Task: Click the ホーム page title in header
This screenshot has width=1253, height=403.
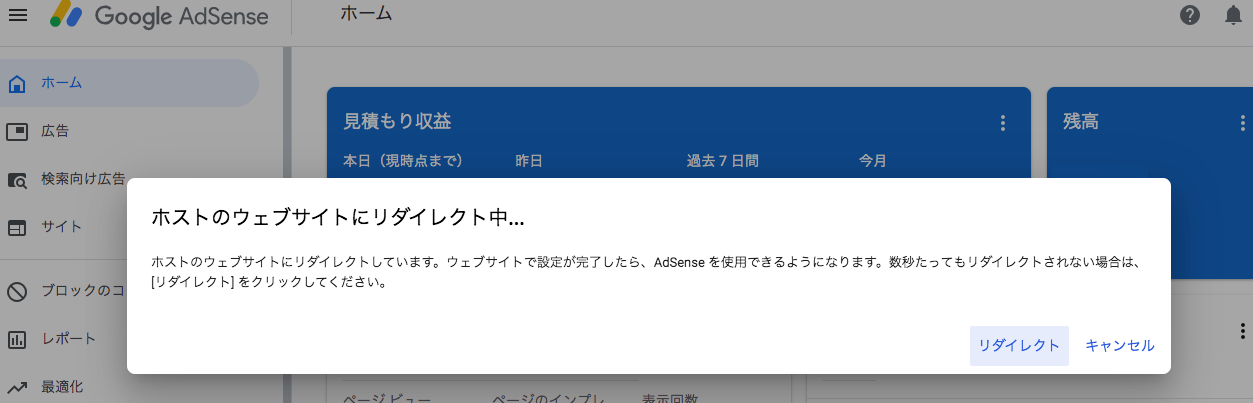Action: 366,14
